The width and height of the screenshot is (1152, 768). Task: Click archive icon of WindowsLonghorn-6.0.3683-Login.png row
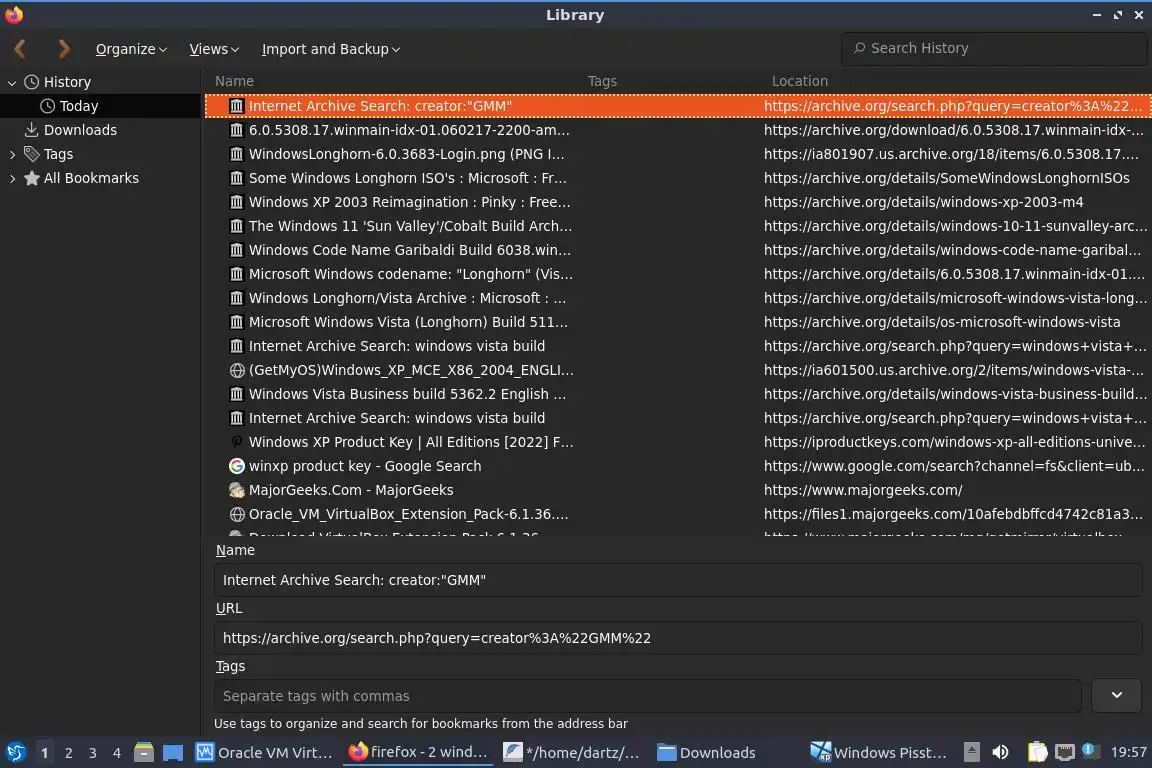click(237, 154)
